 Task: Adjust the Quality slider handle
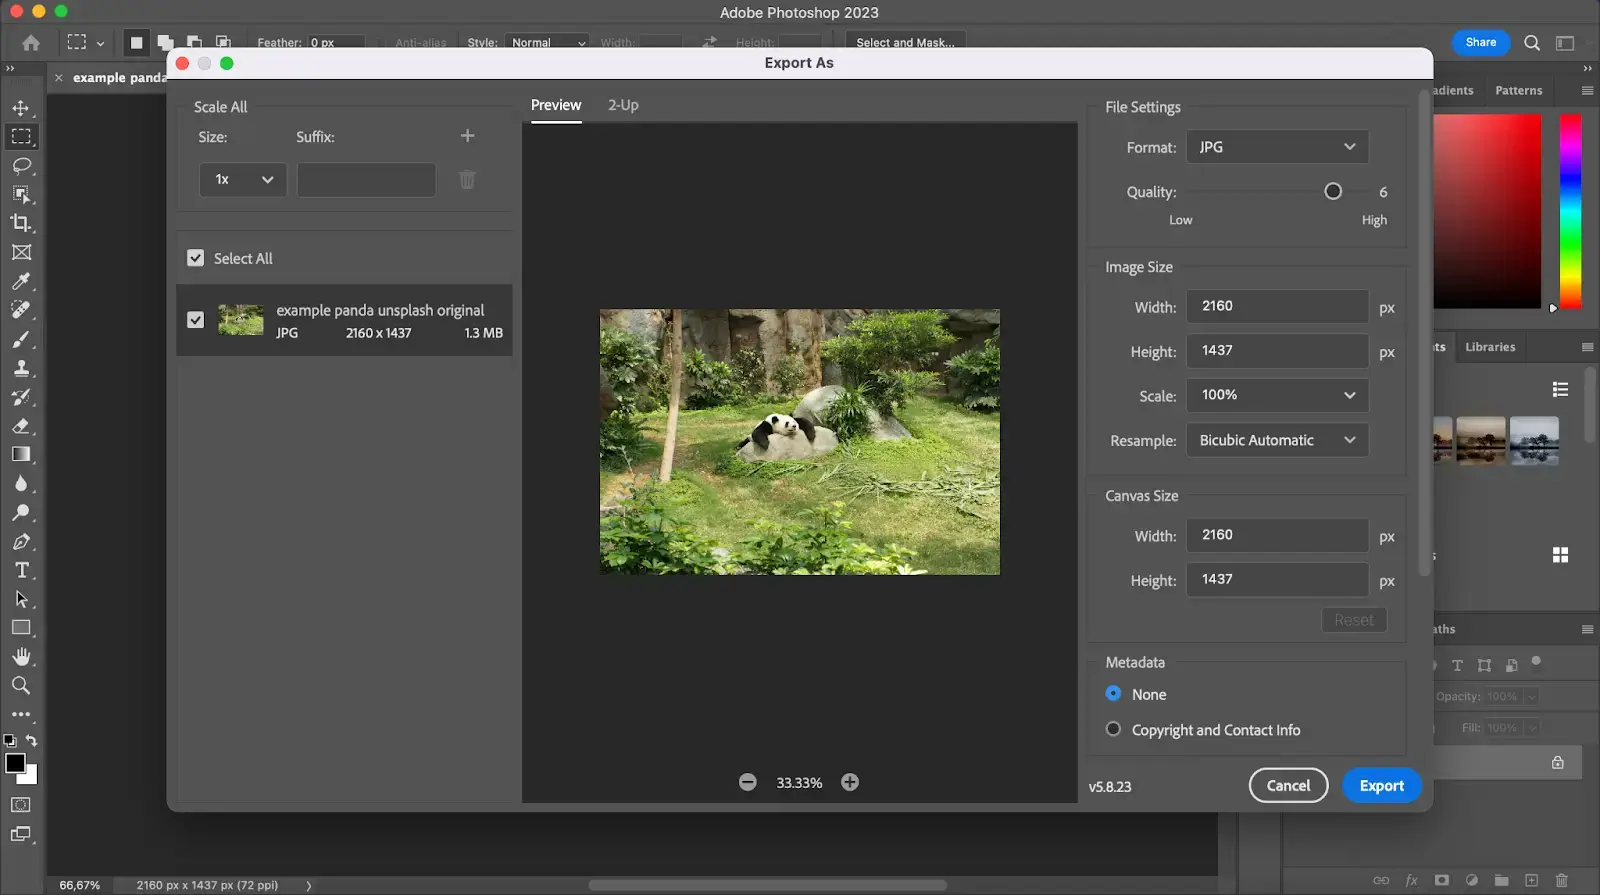coord(1333,192)
